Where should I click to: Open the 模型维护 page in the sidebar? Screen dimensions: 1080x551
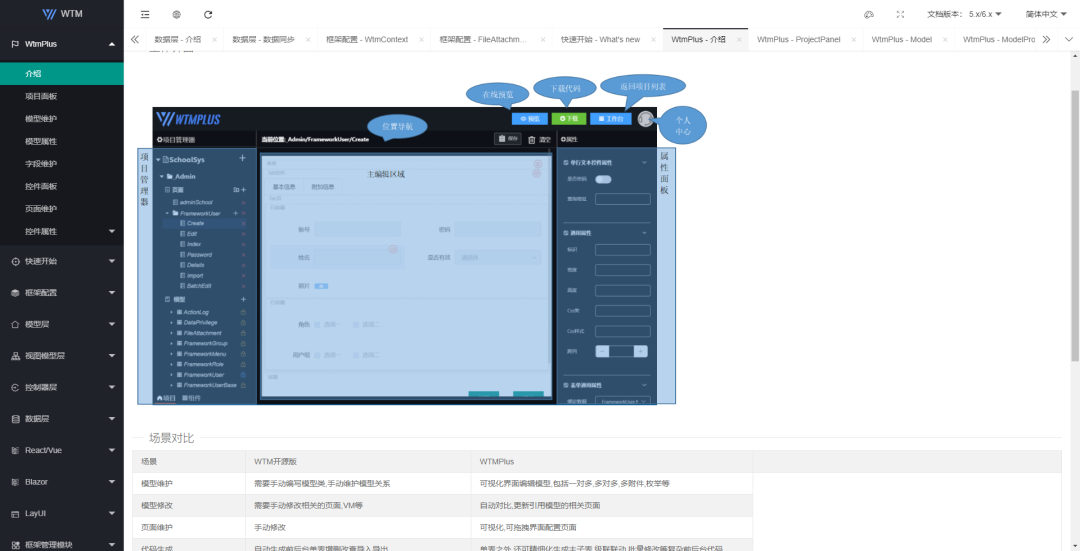click(62, 118)
